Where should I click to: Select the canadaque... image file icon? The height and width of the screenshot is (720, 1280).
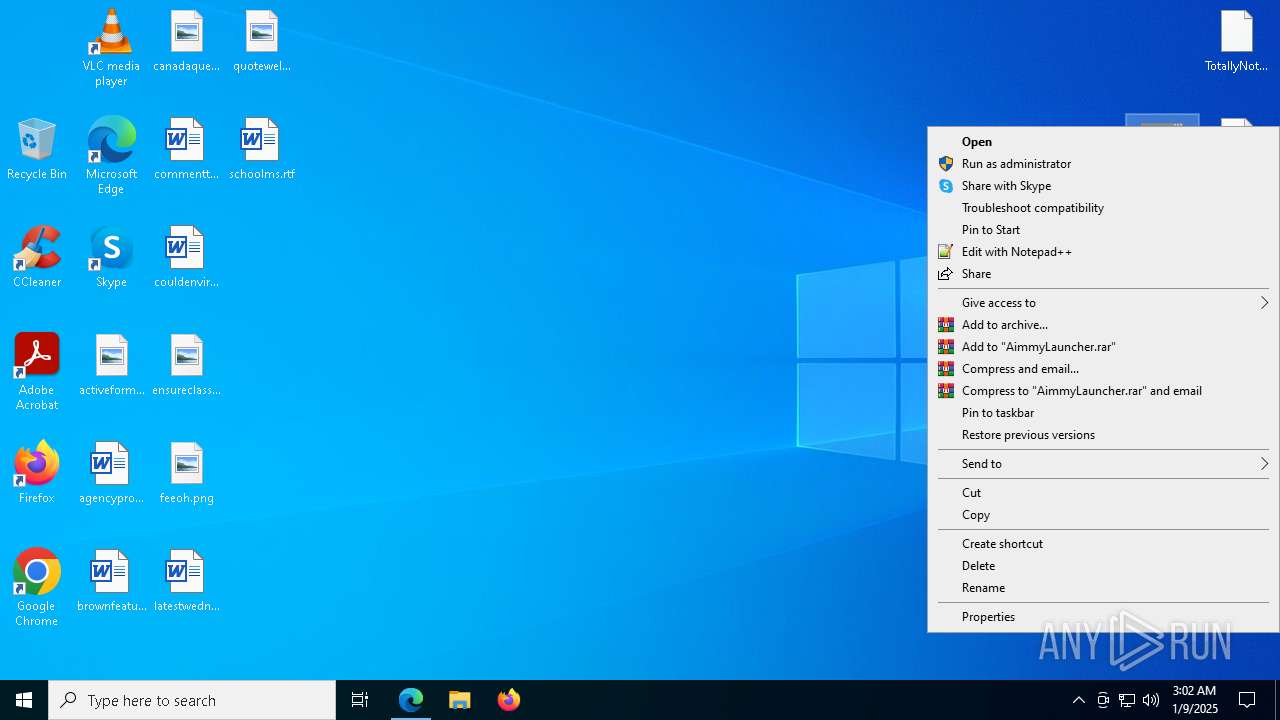[x=186, y=41]
